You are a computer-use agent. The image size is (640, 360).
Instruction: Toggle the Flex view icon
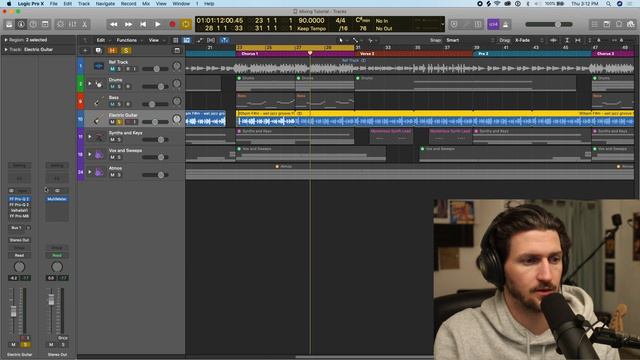[x=211, y=40]
